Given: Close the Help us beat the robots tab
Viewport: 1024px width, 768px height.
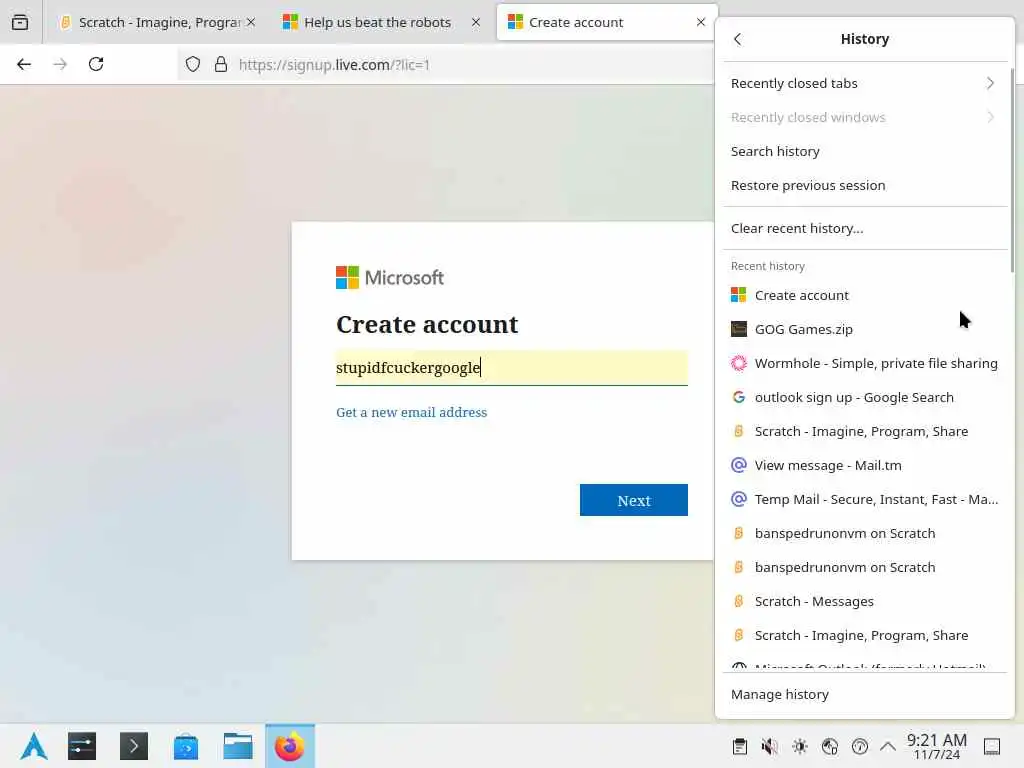Looking at the screenshot, I should [x=476, y=22].
